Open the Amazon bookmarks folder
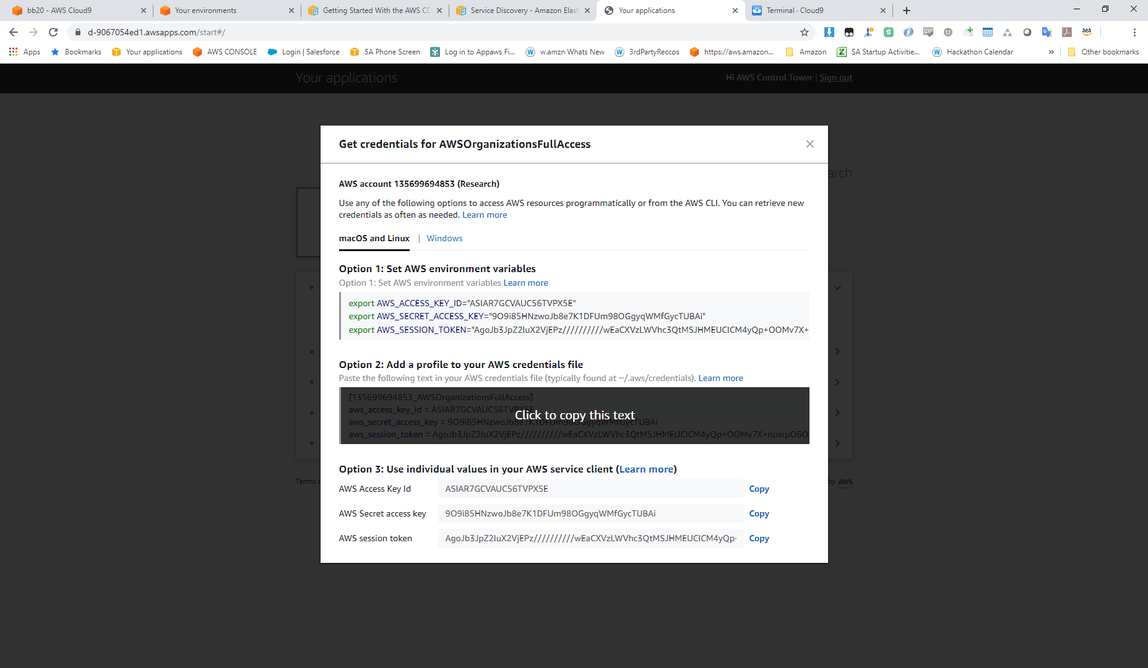 (x=805, y=52)
